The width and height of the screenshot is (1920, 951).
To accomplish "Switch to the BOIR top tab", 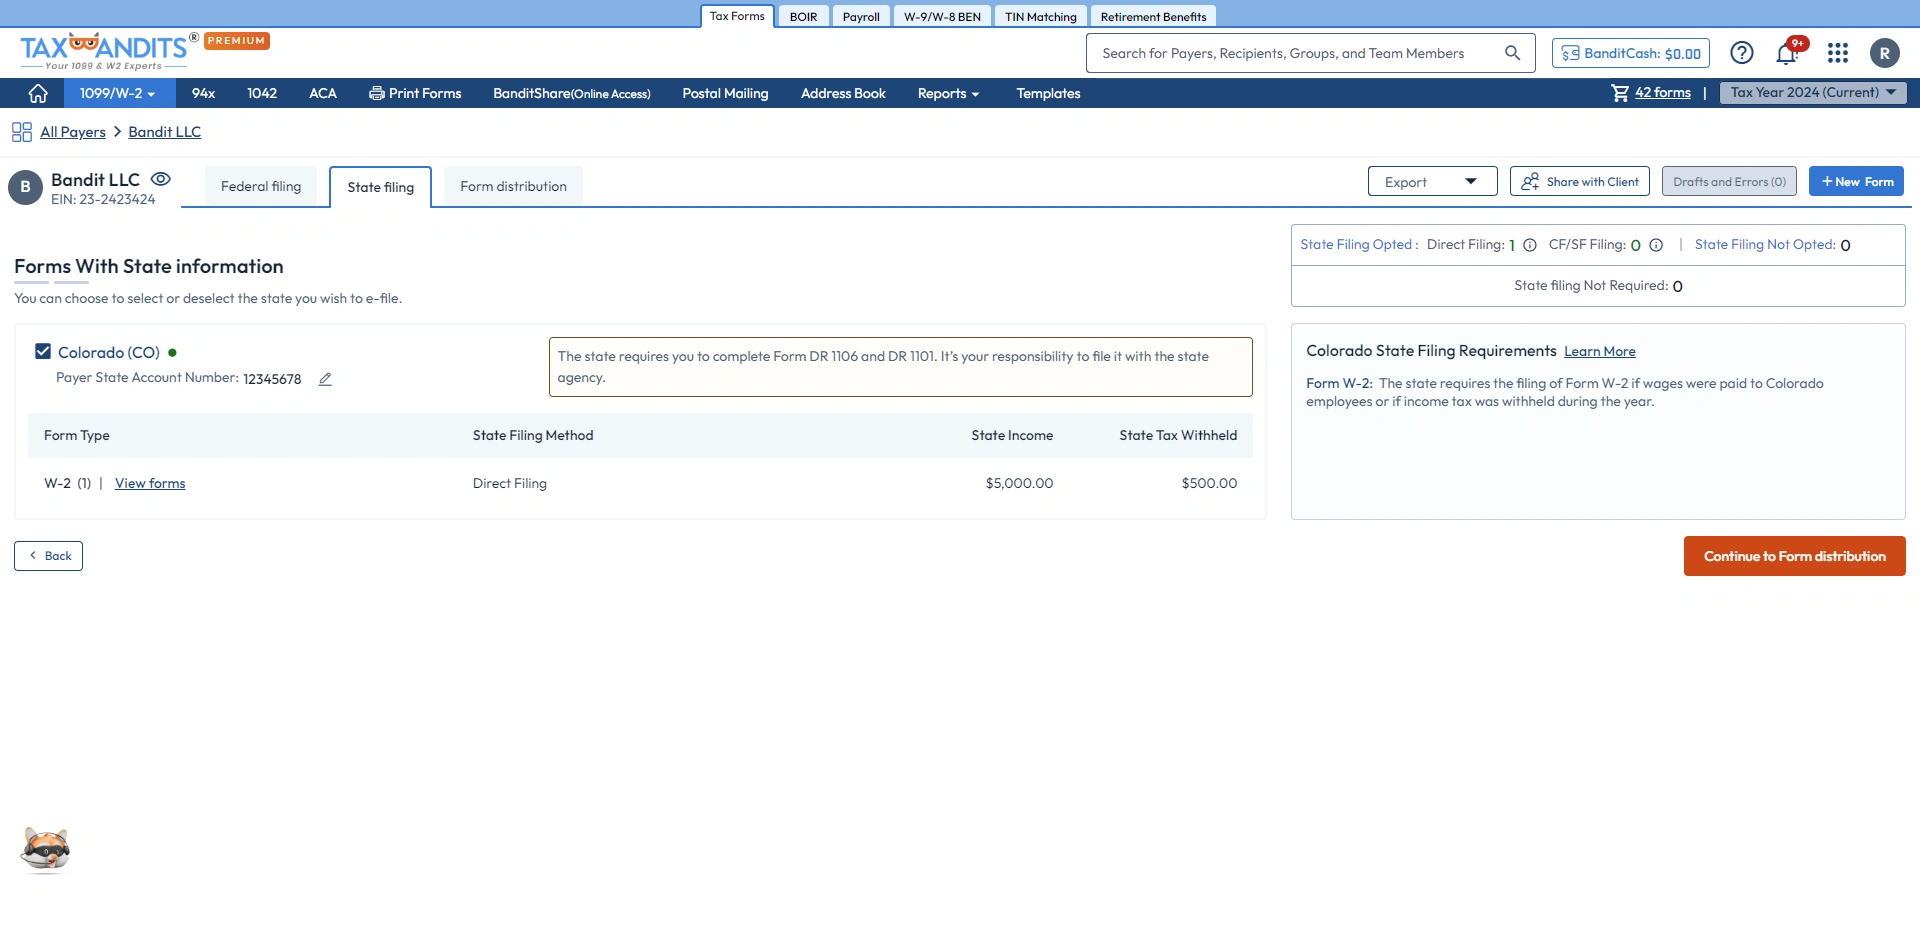I will pyautogui.click(x=803, y=16).
